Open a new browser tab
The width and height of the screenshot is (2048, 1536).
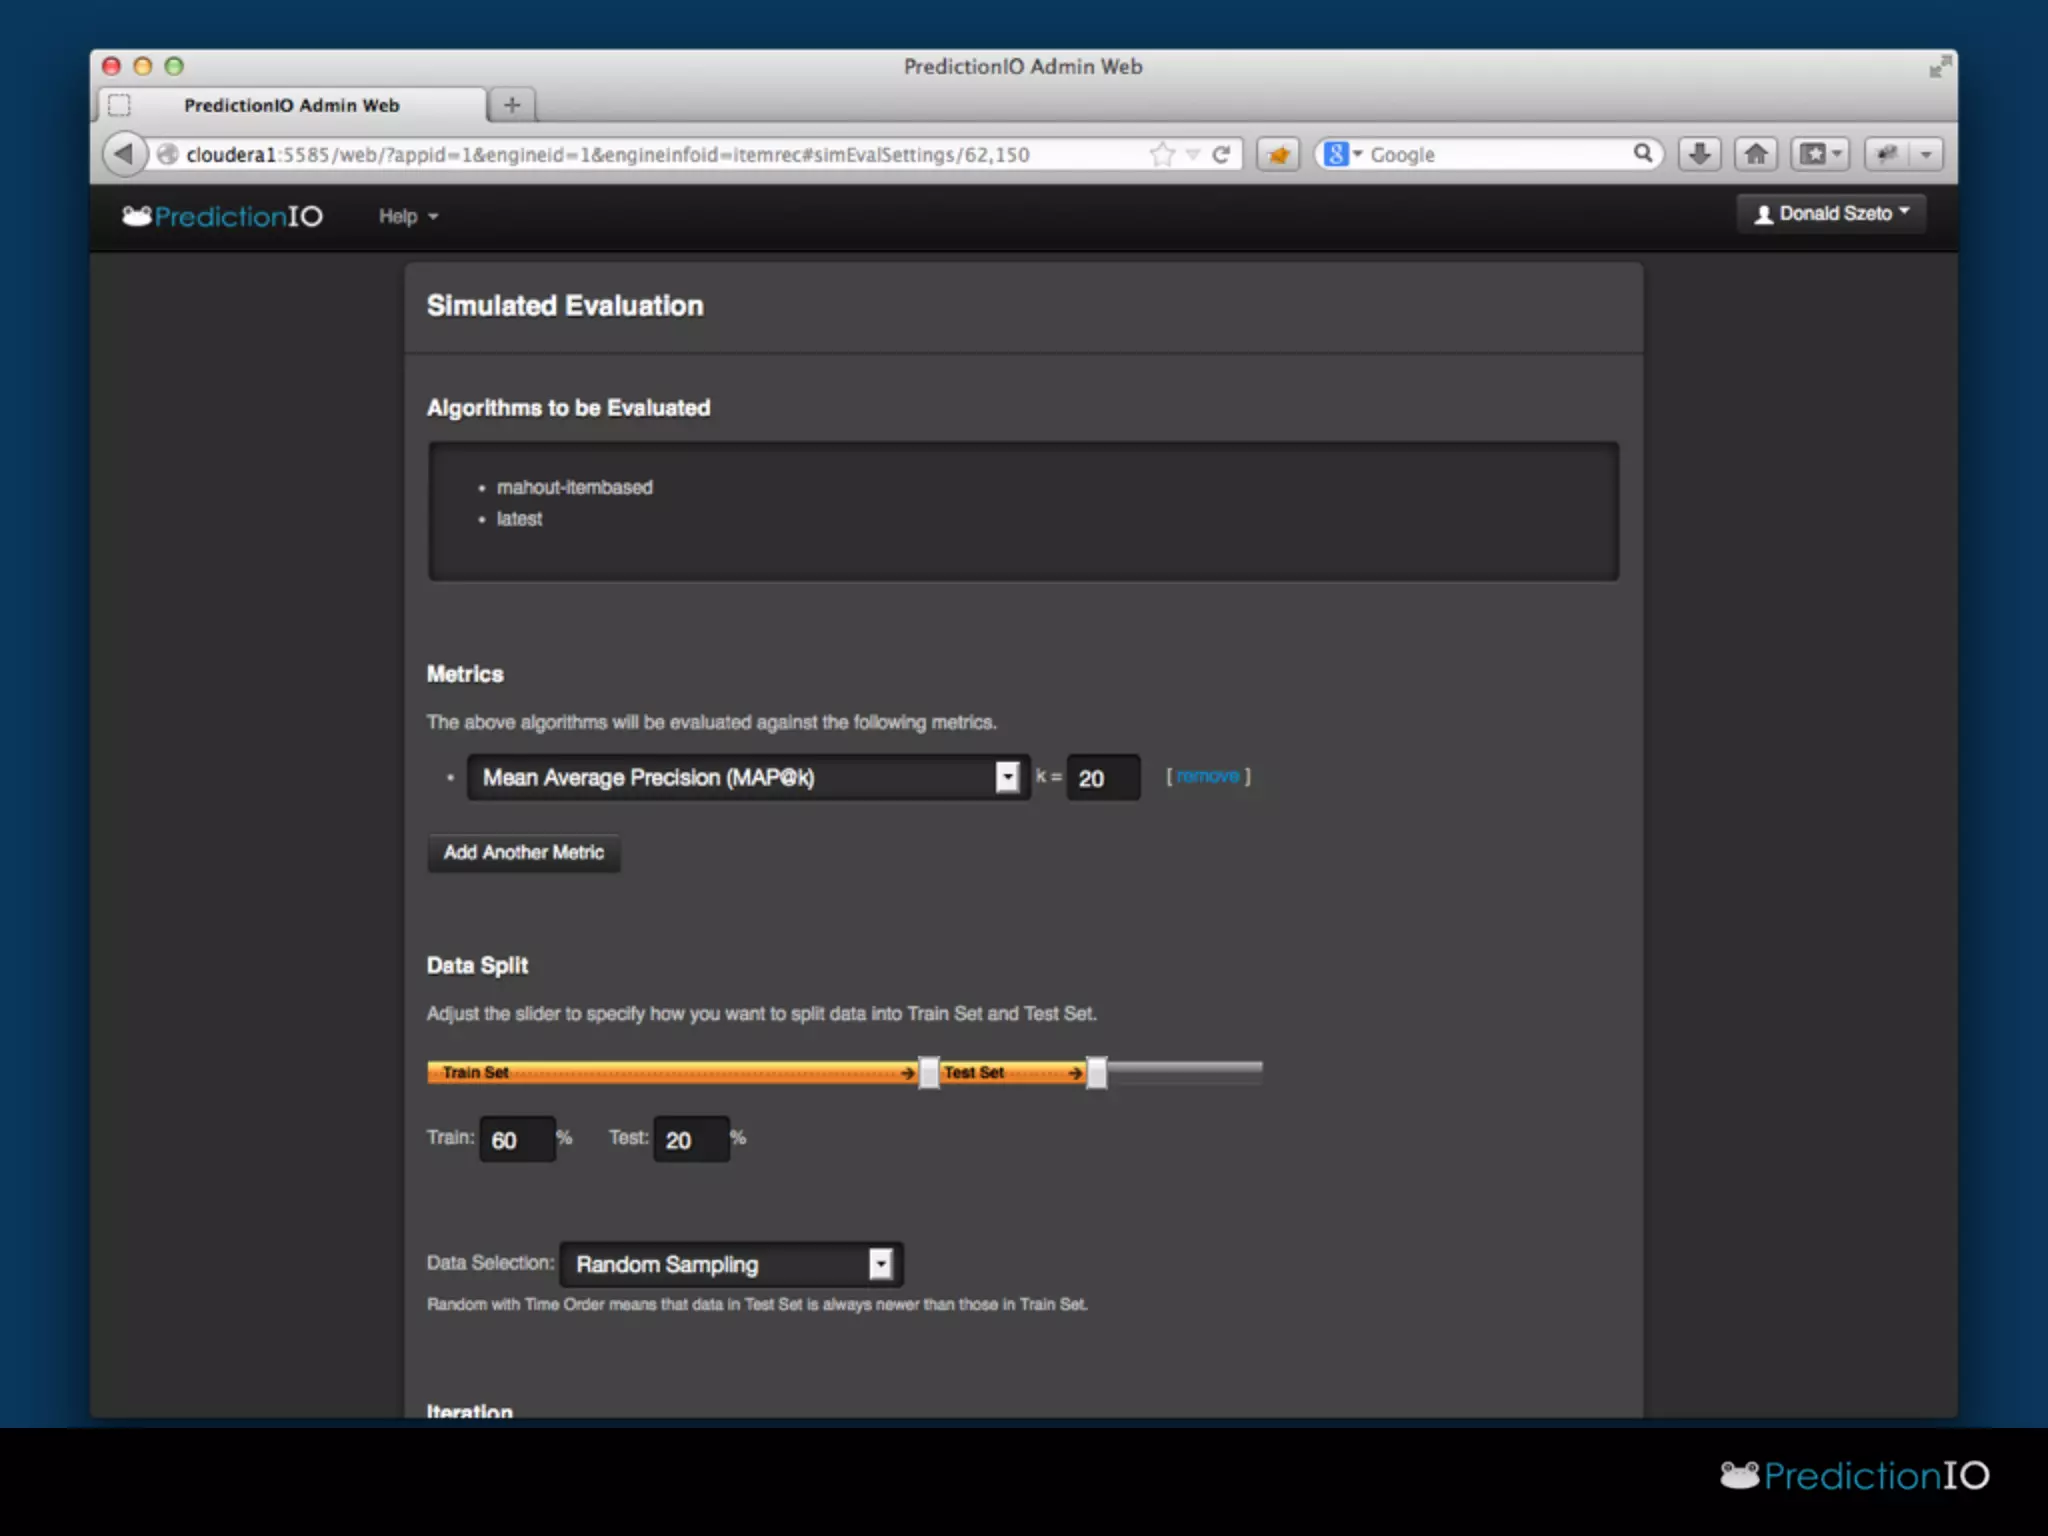pyautogui.click(x=512, y=104)
